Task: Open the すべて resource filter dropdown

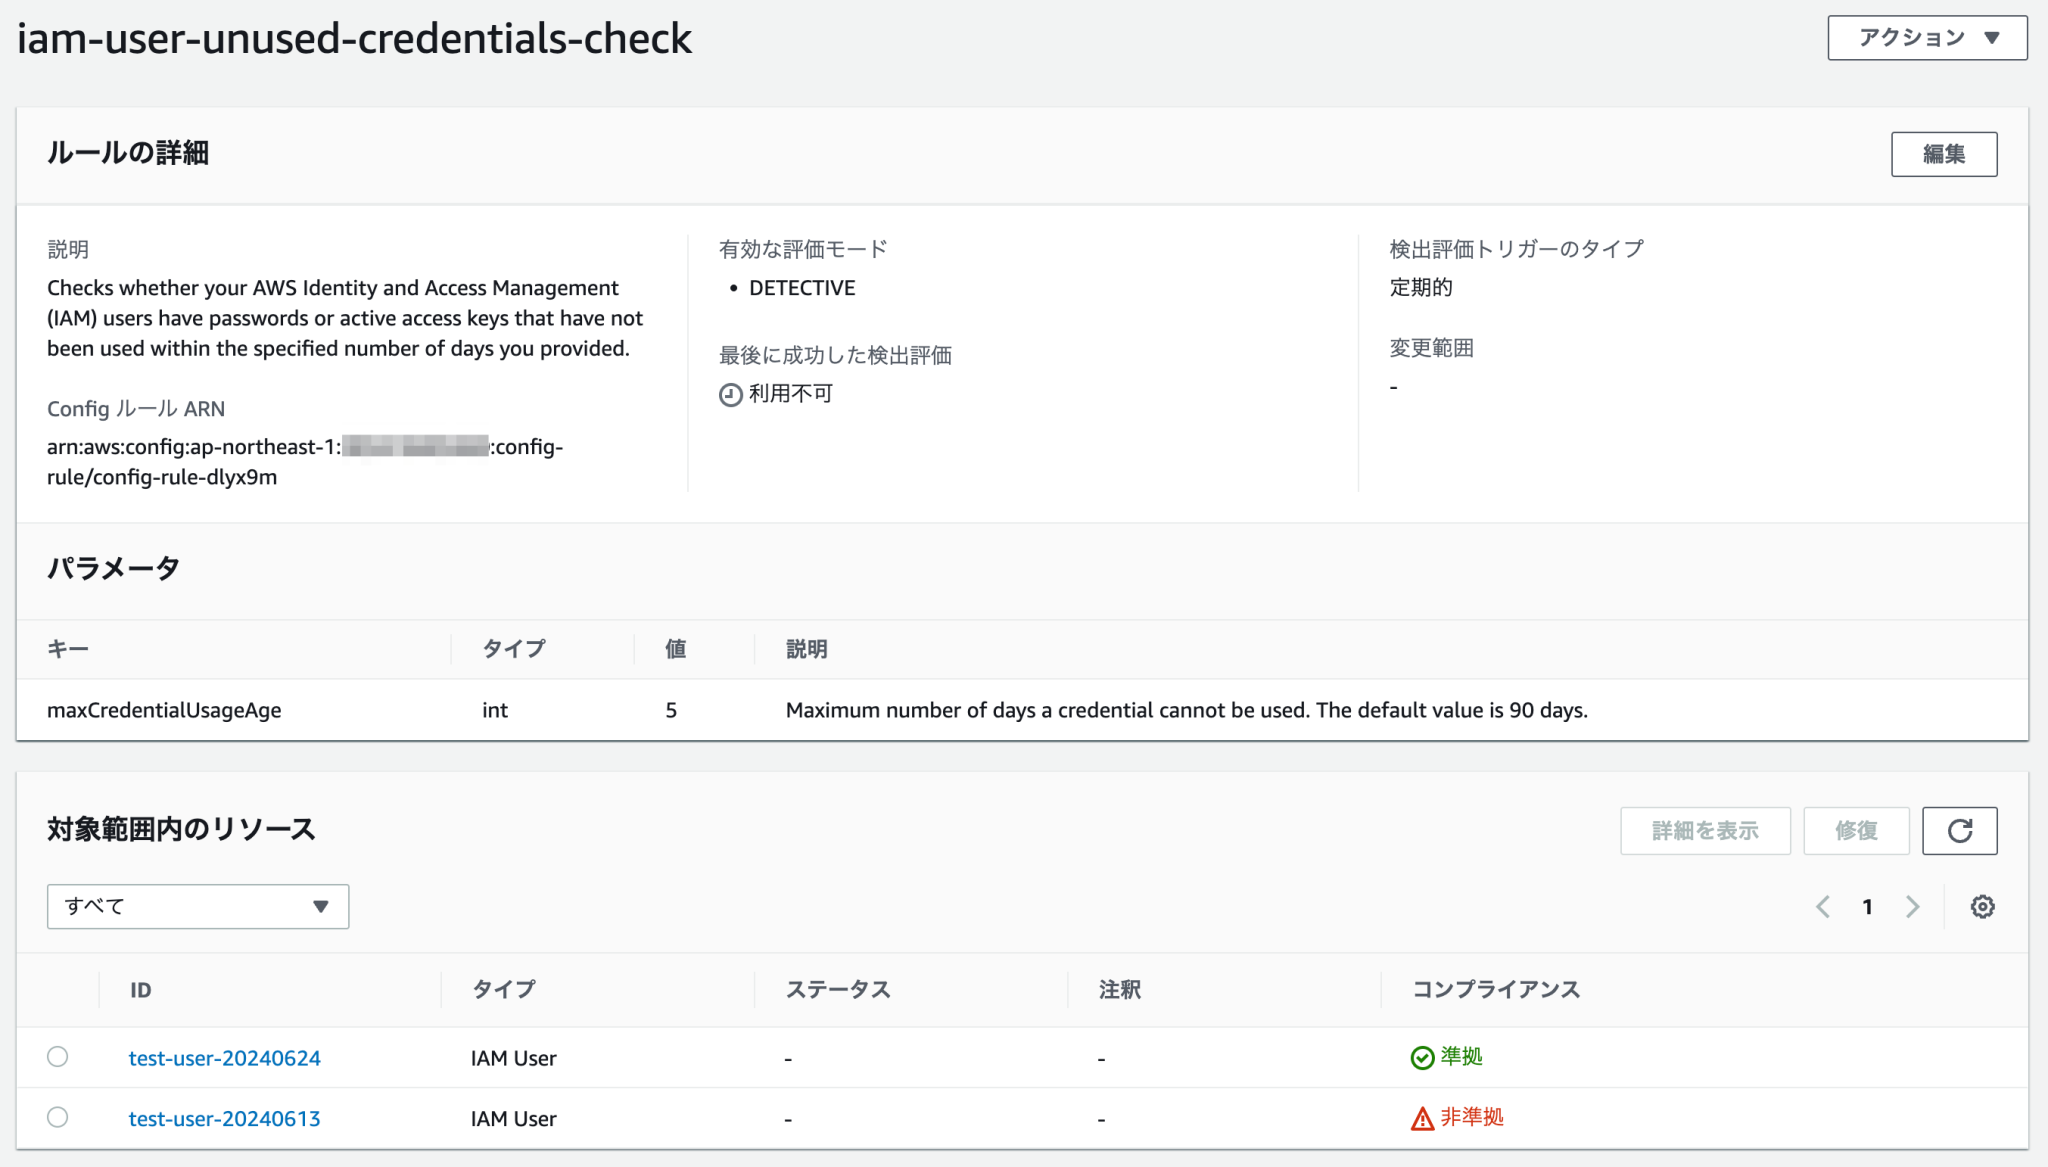Action: pos(197,906)
